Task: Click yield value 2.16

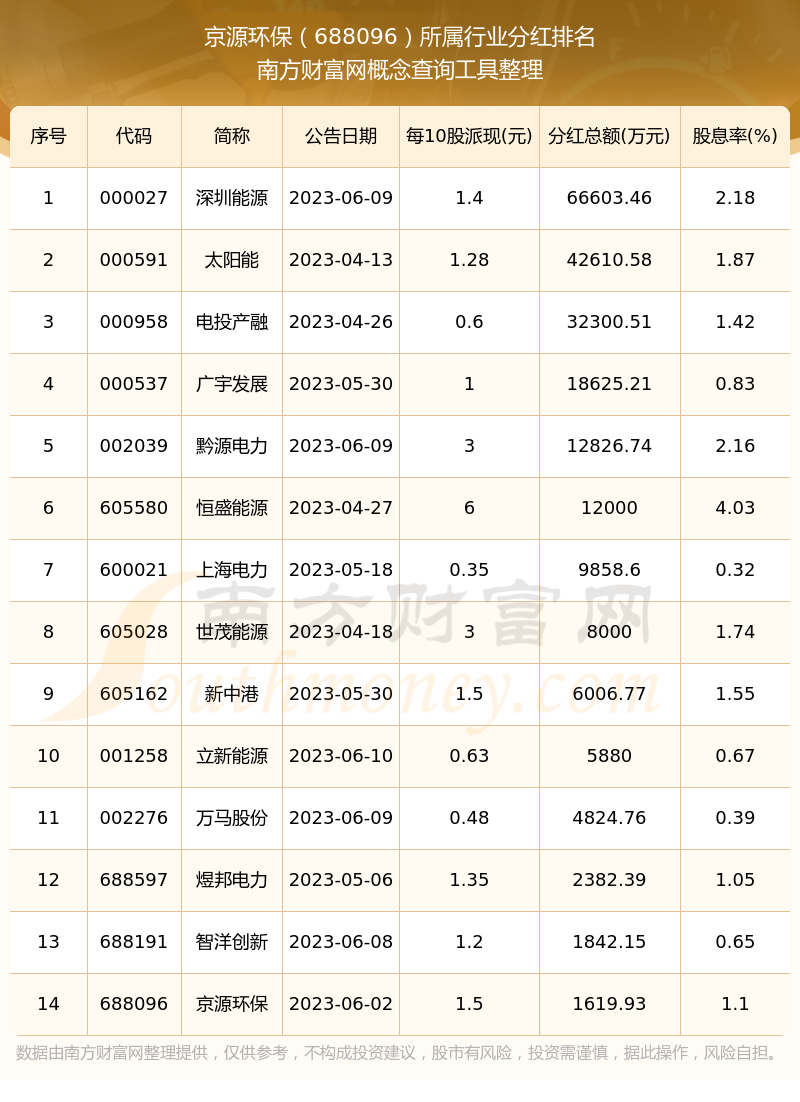Action: [x=735, y=446]
